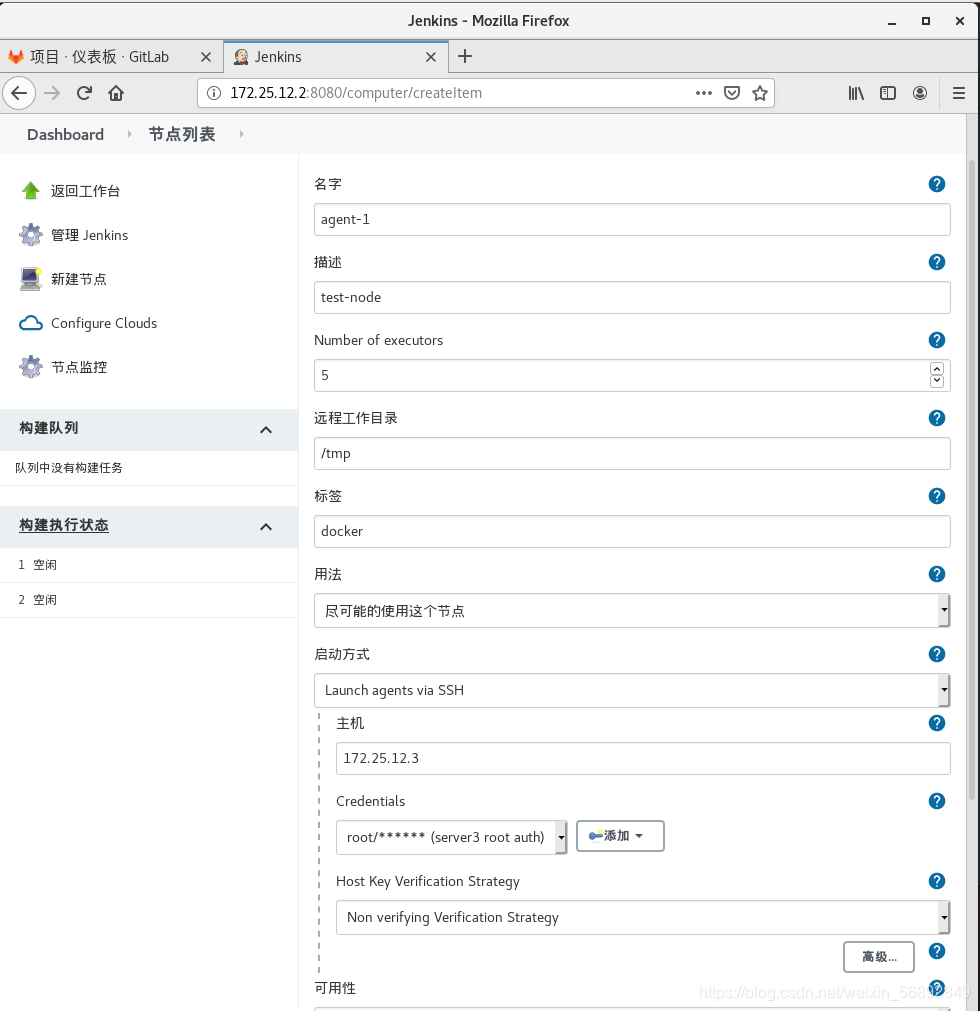Collapse the 构建队列 panel
Viewport: 980px width, 1011px height.
point(266,429)
